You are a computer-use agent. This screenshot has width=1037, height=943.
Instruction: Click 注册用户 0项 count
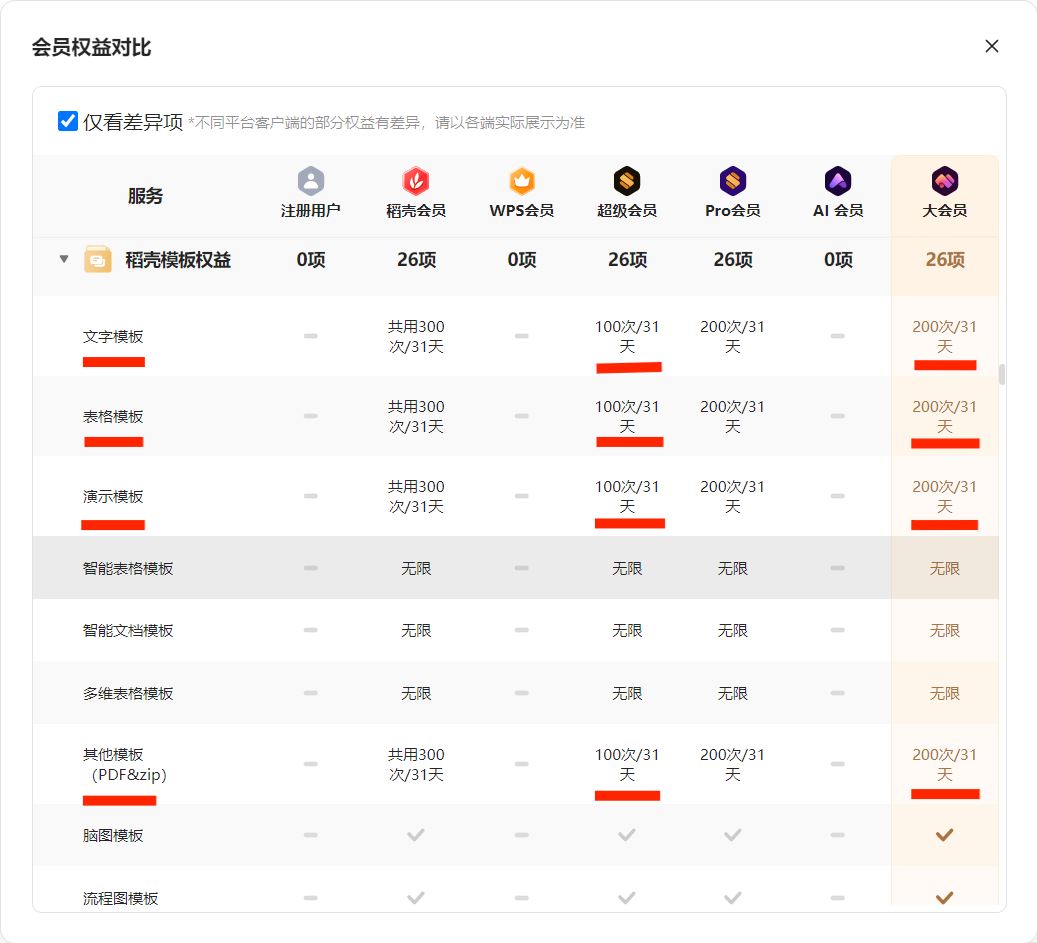311,260
